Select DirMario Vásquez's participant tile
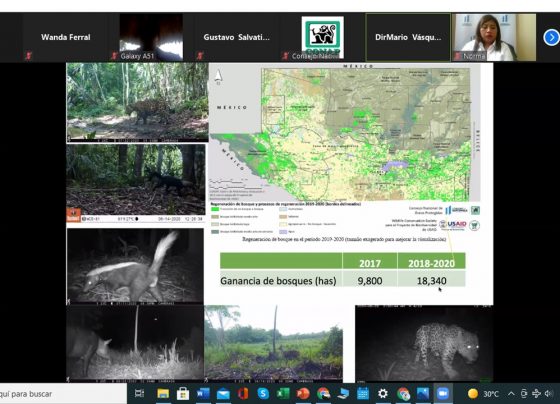 (x=408, y=38)
